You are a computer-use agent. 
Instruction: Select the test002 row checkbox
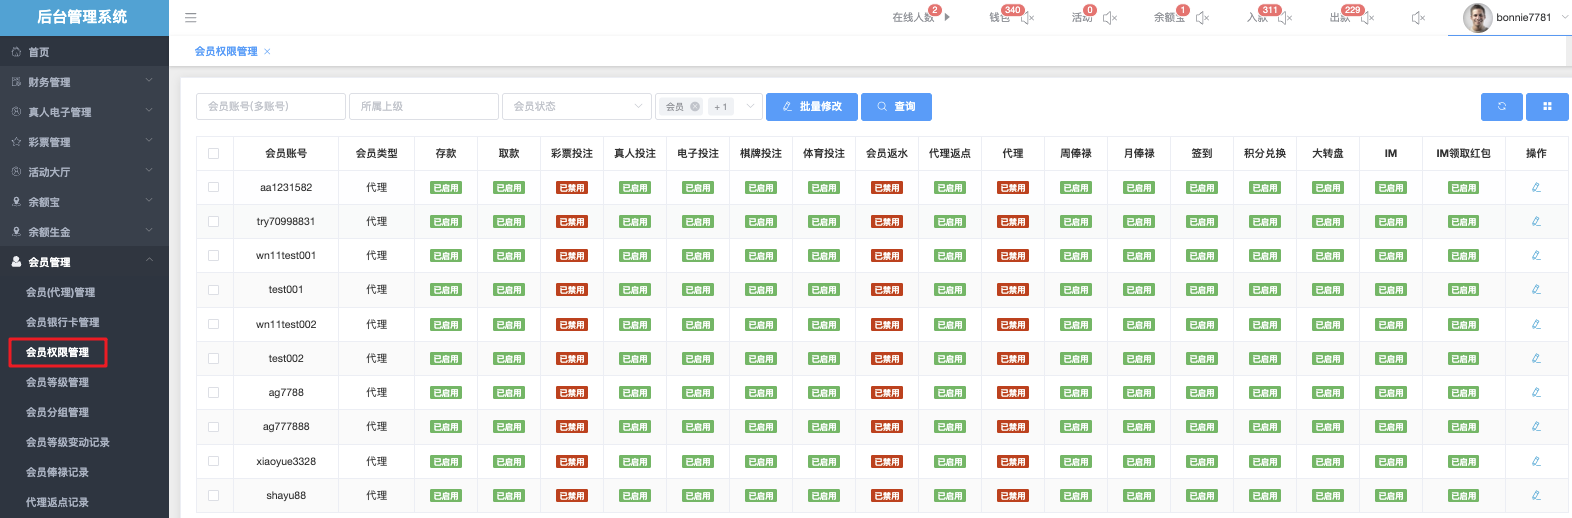(x=213, y=358)
